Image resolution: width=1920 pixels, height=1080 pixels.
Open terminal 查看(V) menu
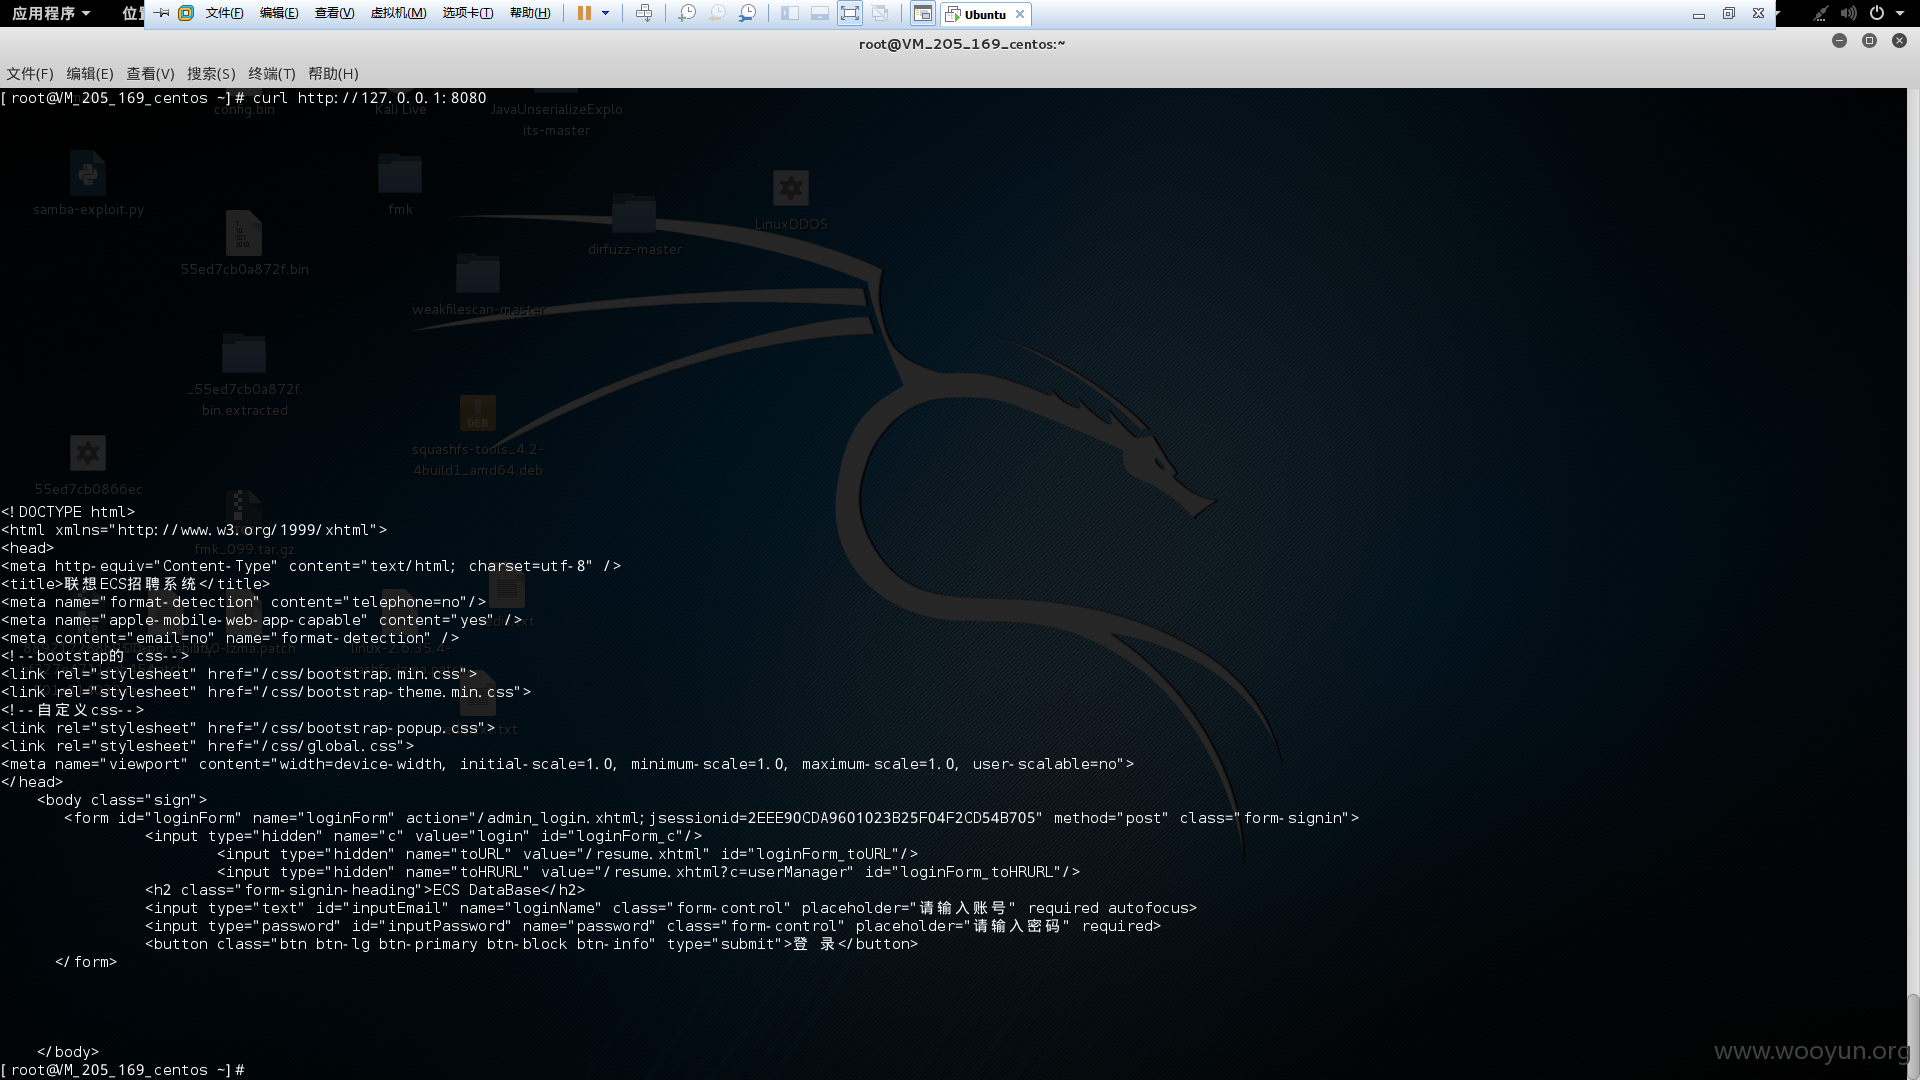point(150,74)
